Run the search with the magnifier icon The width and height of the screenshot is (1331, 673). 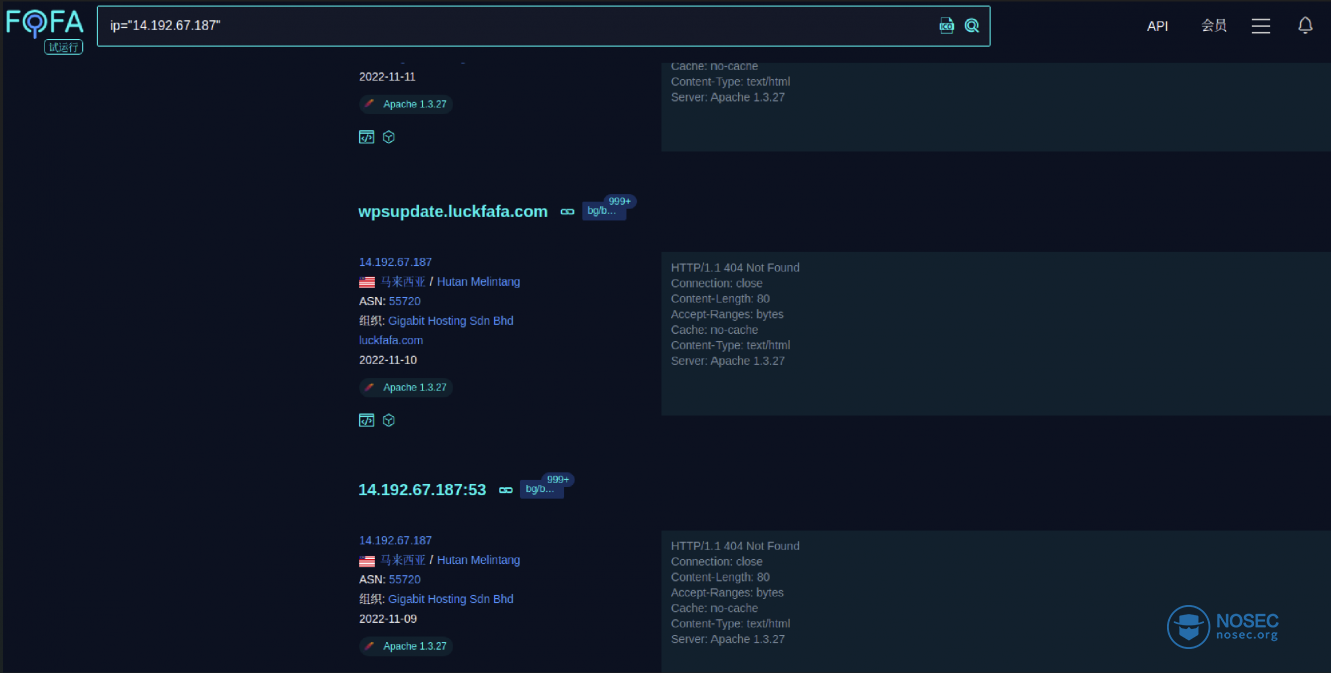(972, 26)
